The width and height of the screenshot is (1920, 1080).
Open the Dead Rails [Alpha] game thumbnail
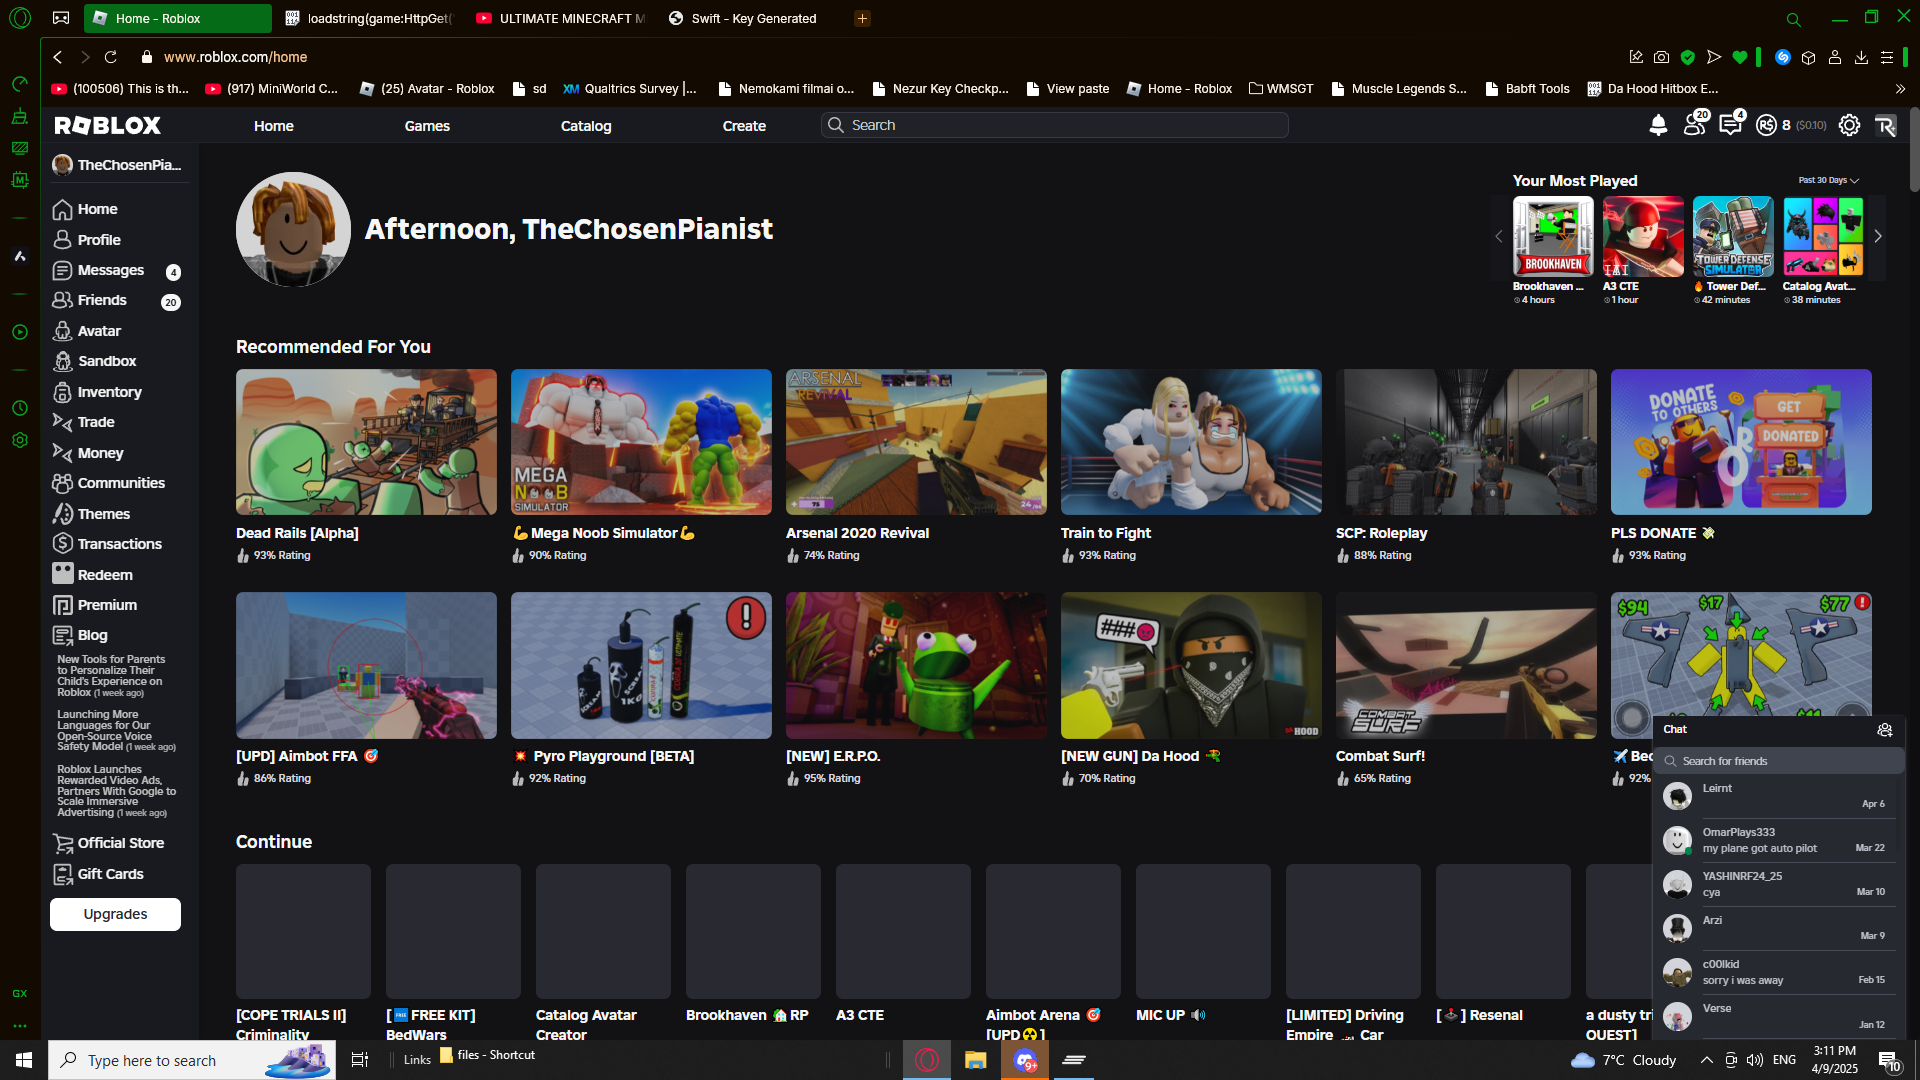tap(366, 442)
